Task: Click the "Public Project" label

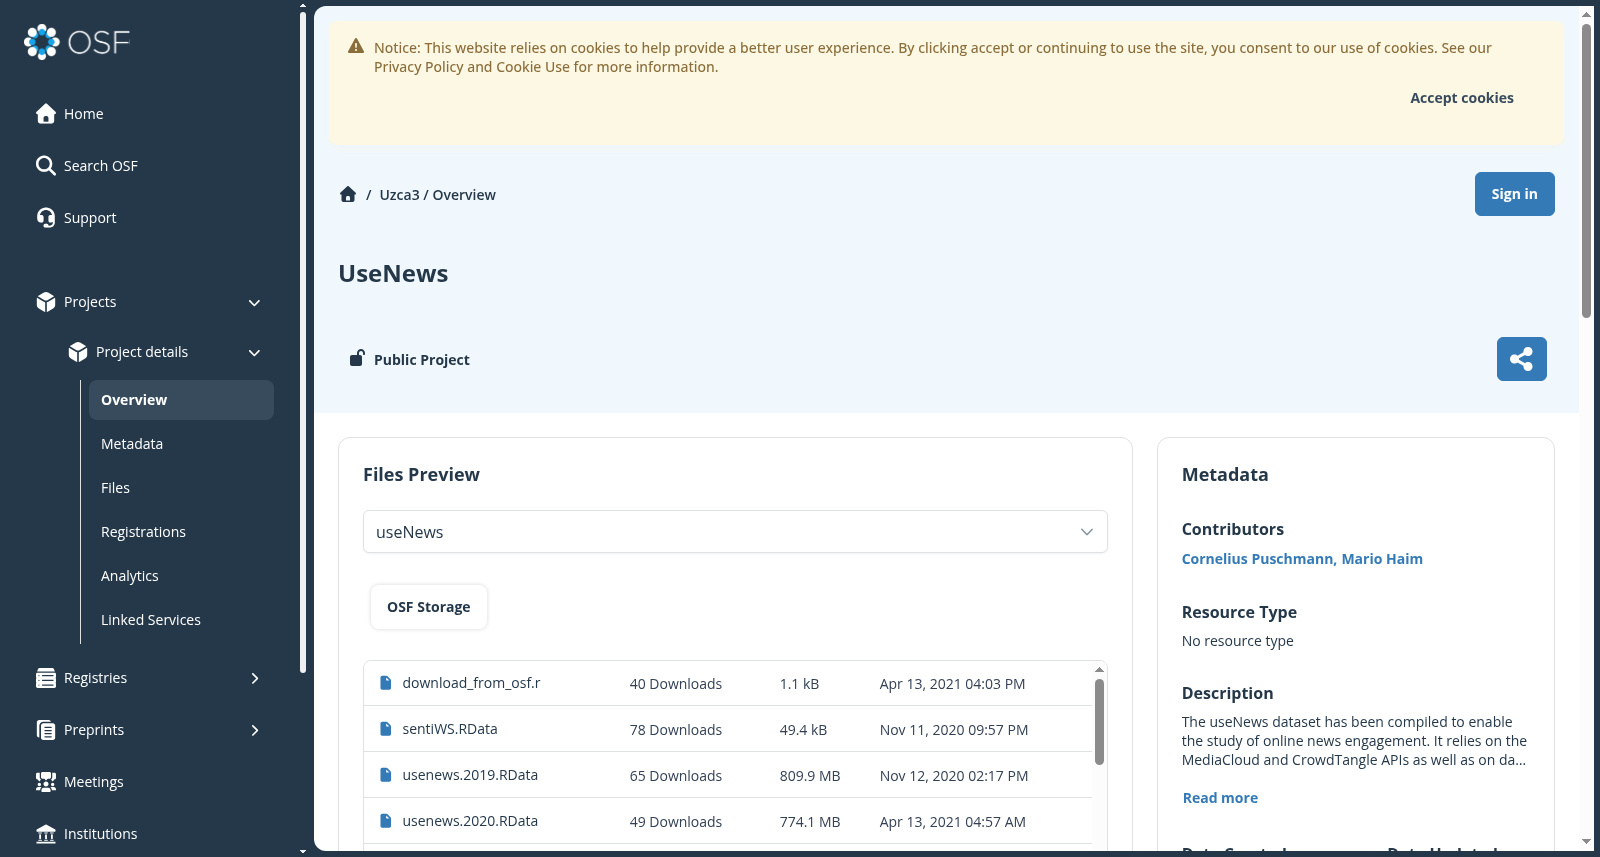Action: (422, 360)
